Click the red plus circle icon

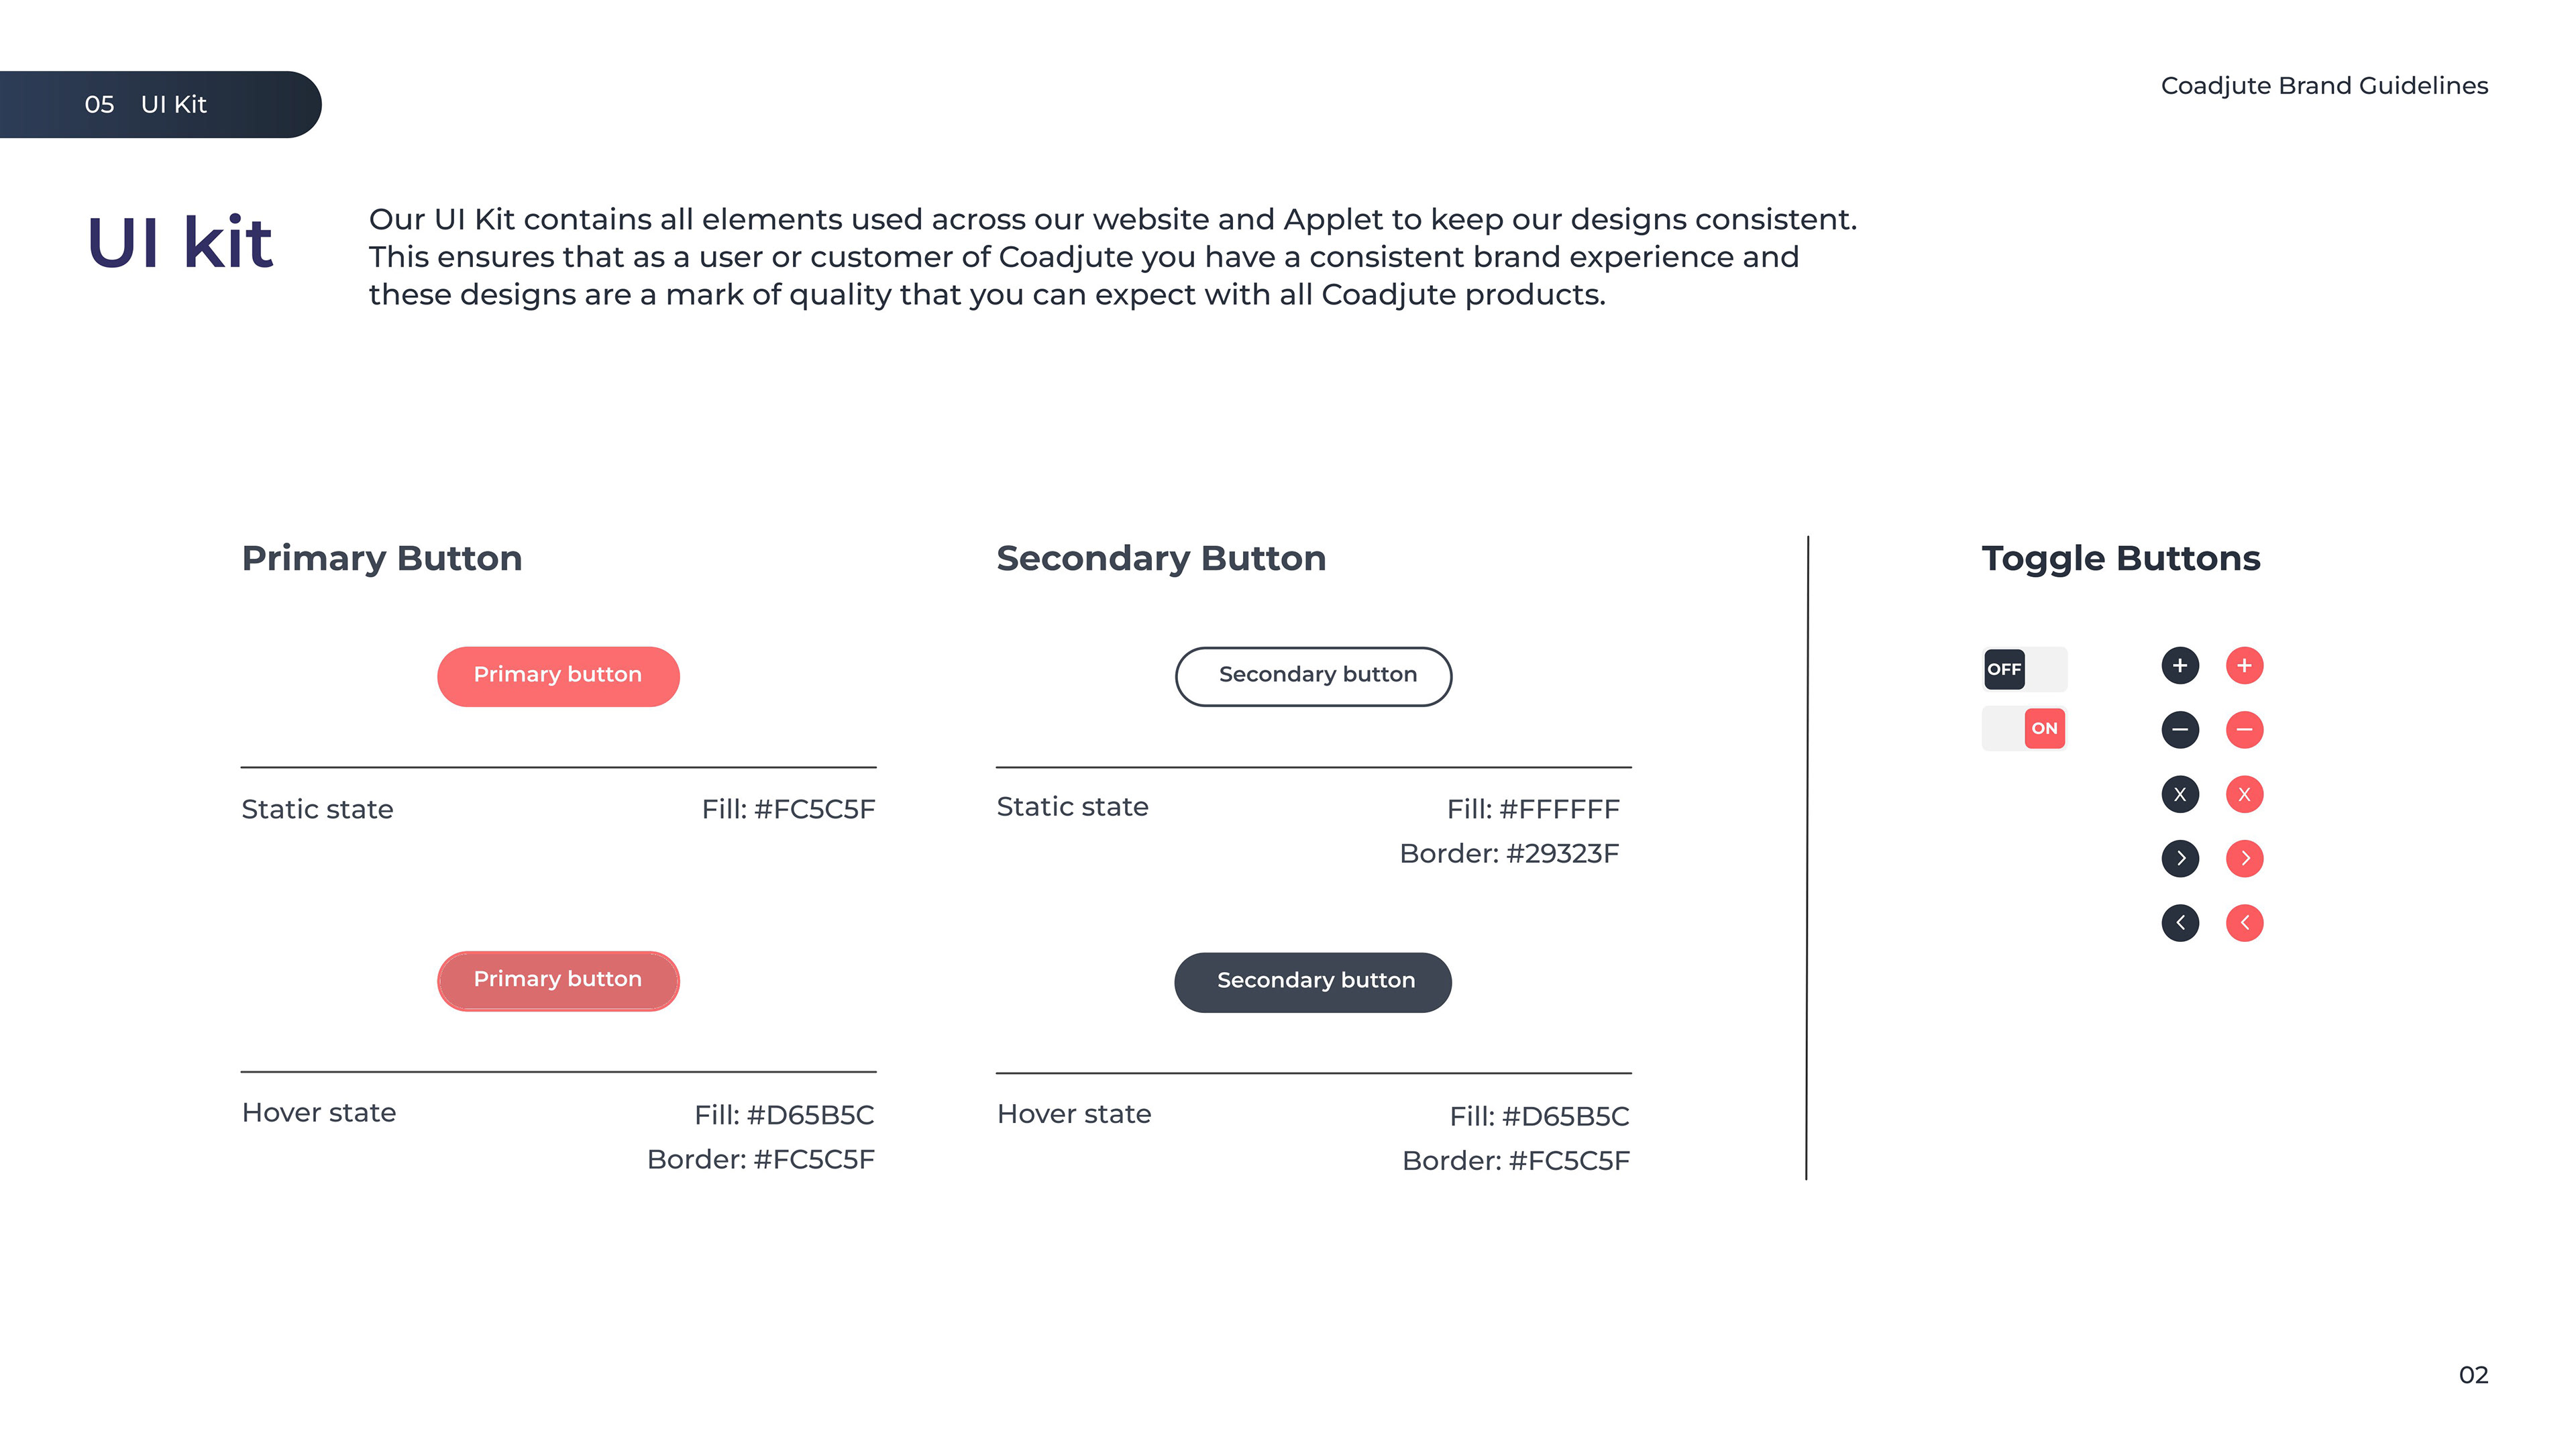tap(2244, 666)
